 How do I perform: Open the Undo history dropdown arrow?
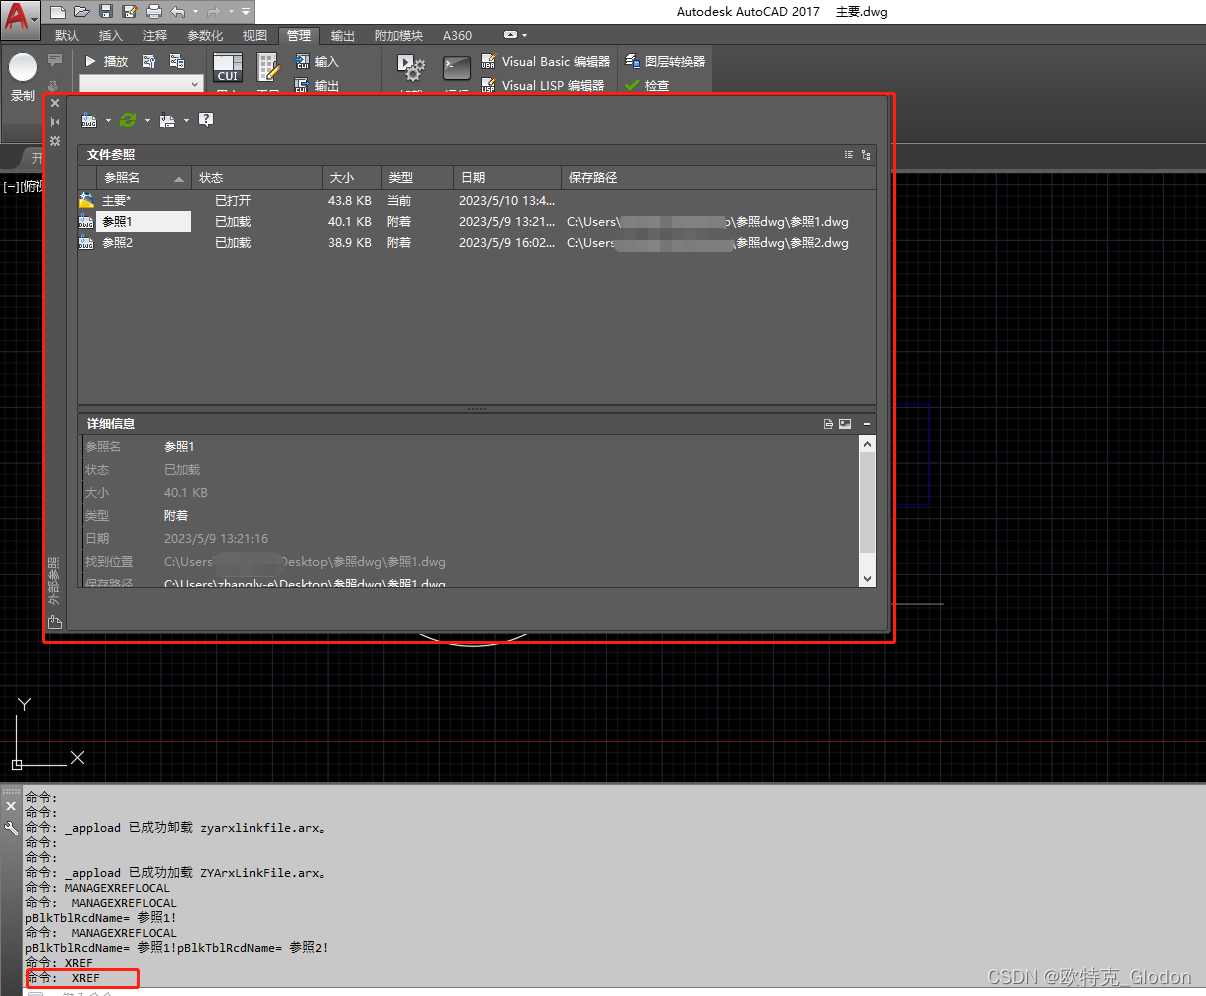click(x=194, y=12)
